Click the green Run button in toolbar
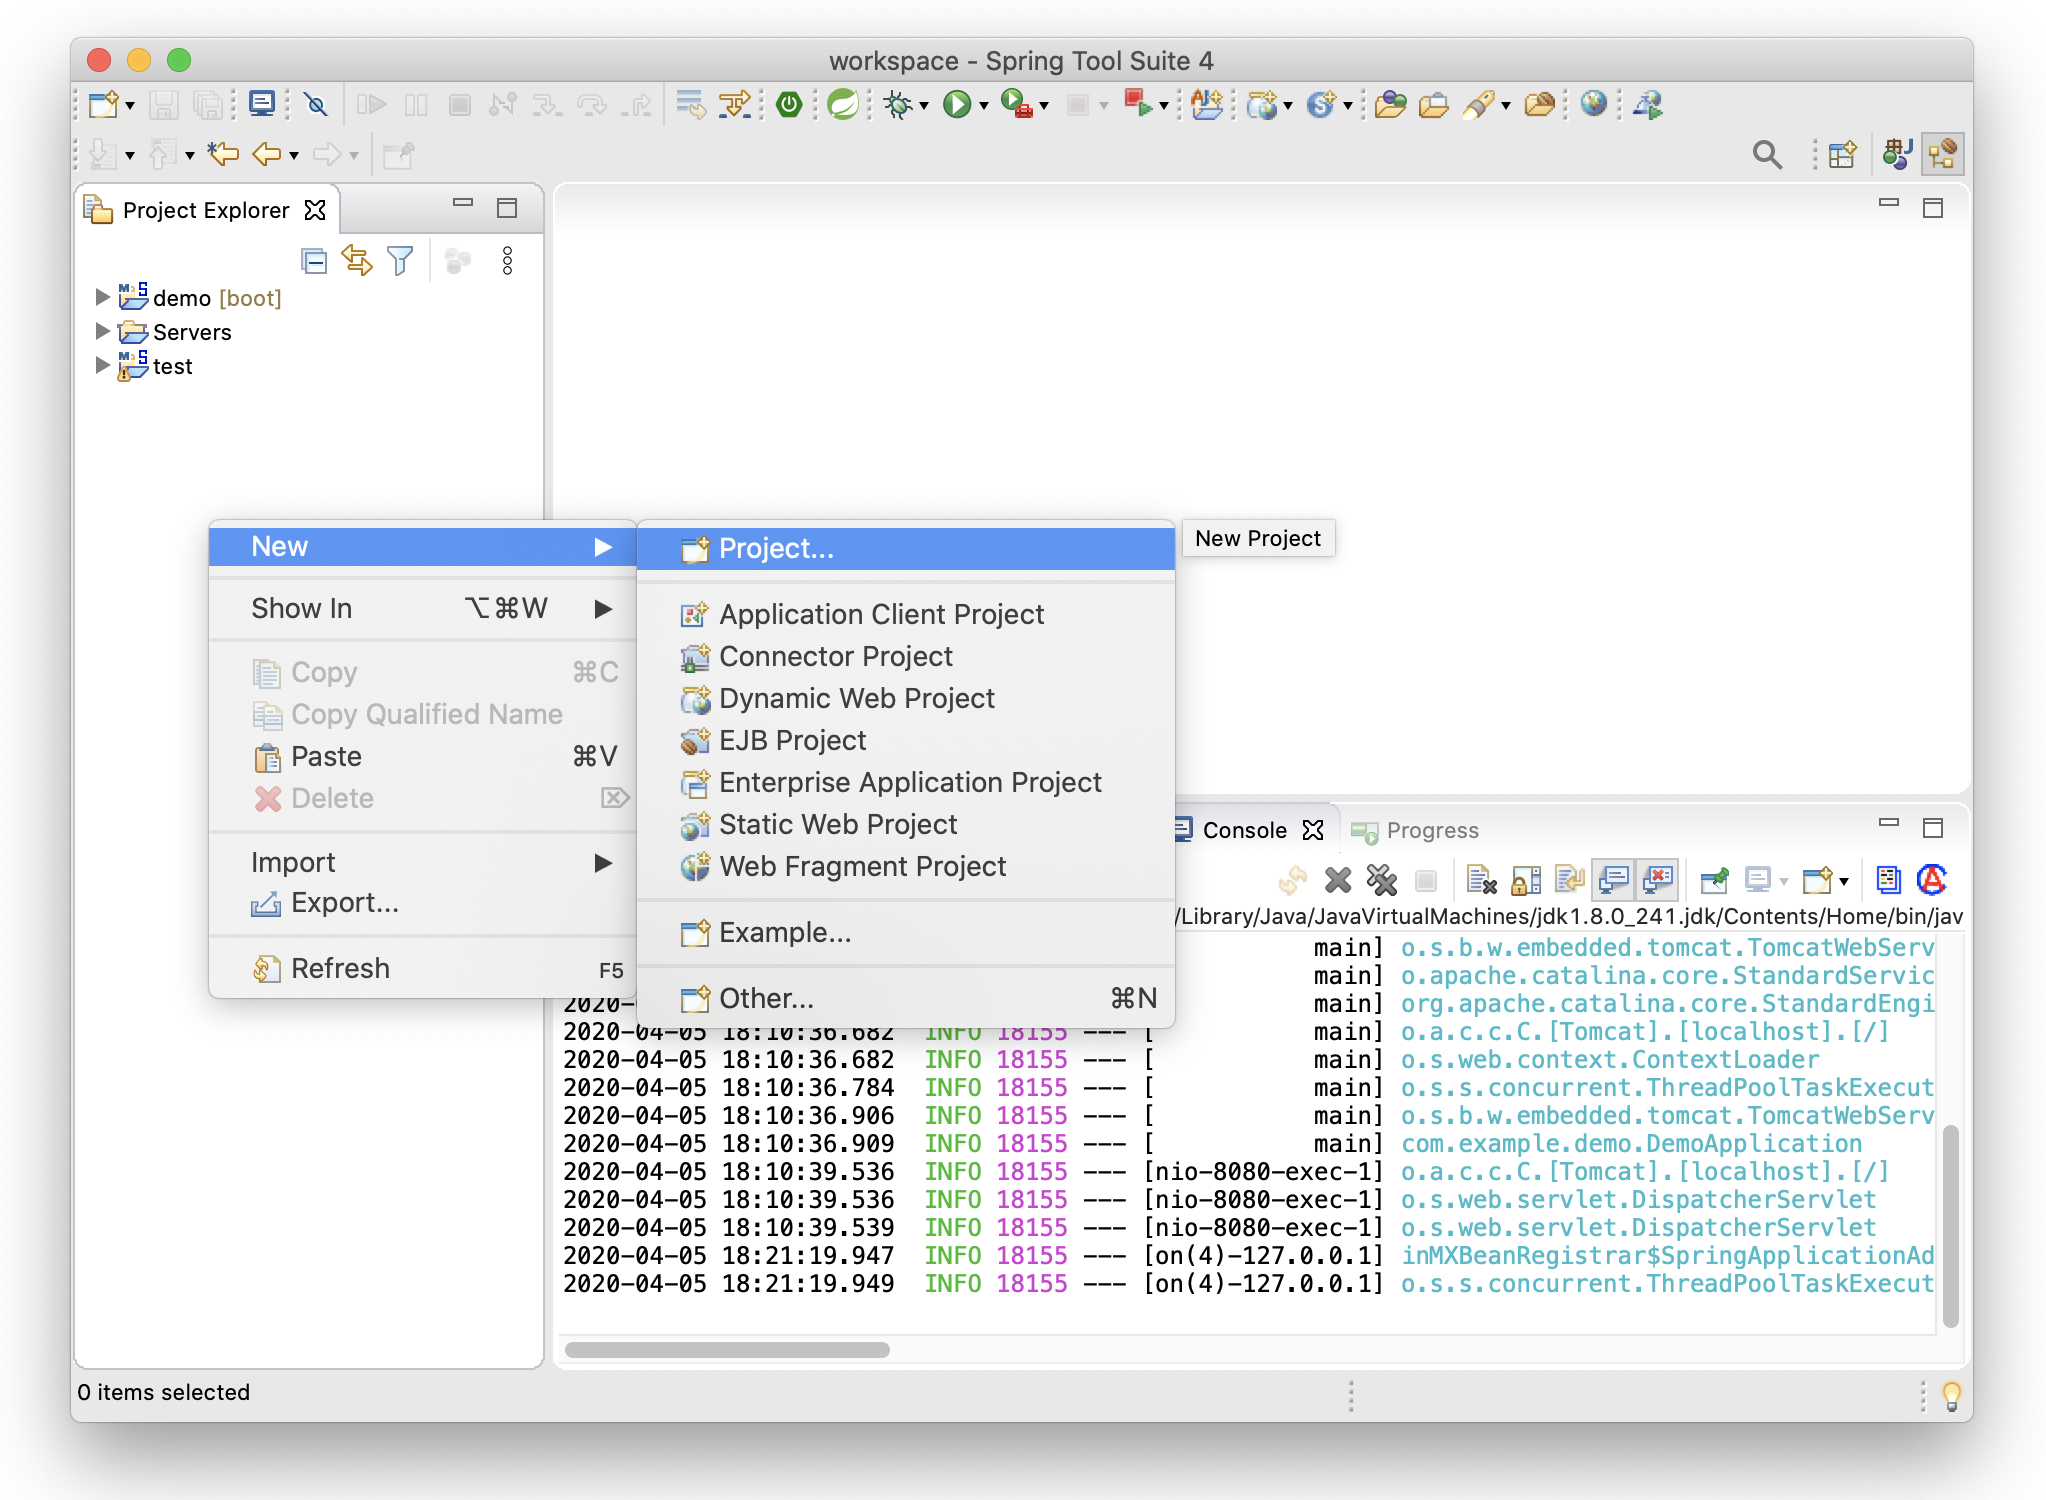Viewport: 2046px width, 1500px height. [x=956, y=104]
